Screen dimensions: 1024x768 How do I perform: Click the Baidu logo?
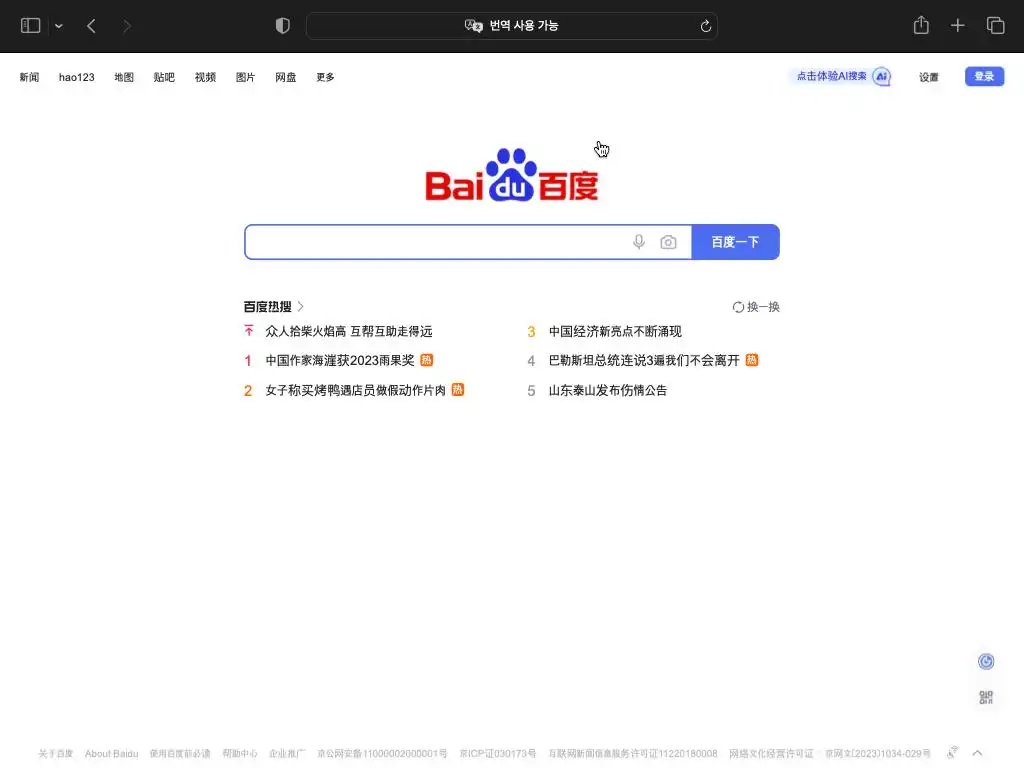pyautogui.click(x=511, y=175)
